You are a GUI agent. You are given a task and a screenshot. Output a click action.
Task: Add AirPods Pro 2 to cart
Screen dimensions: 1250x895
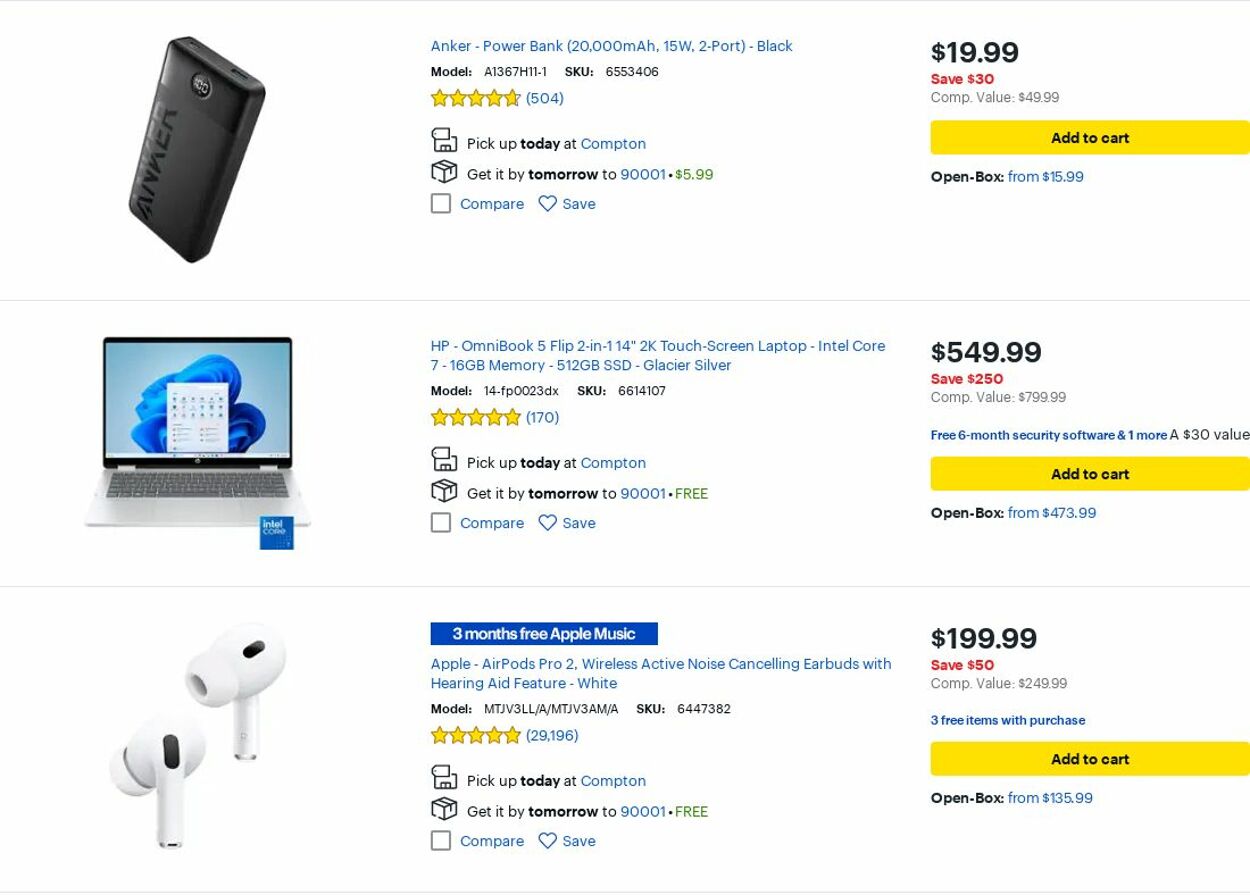pyautogui.click(x=1089, y=759)
